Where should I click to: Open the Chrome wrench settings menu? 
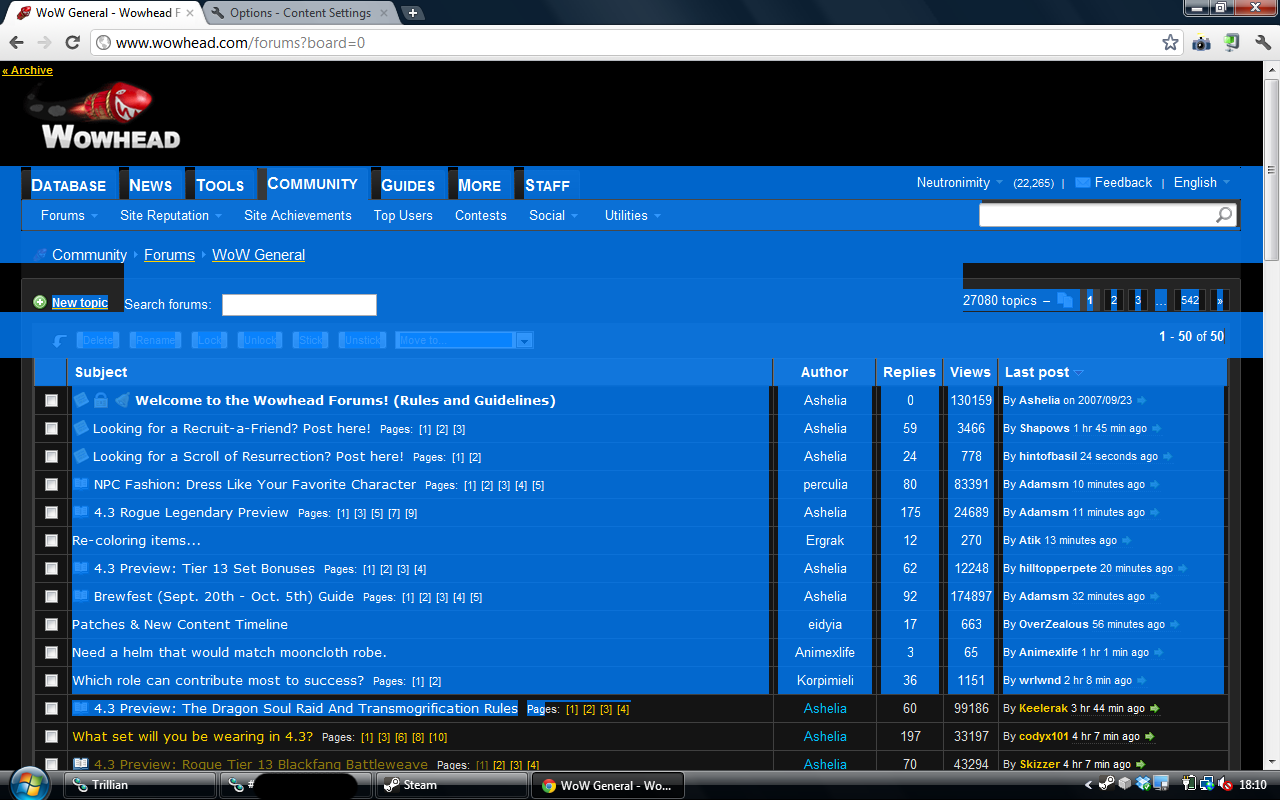click(x=1263, y=43)
